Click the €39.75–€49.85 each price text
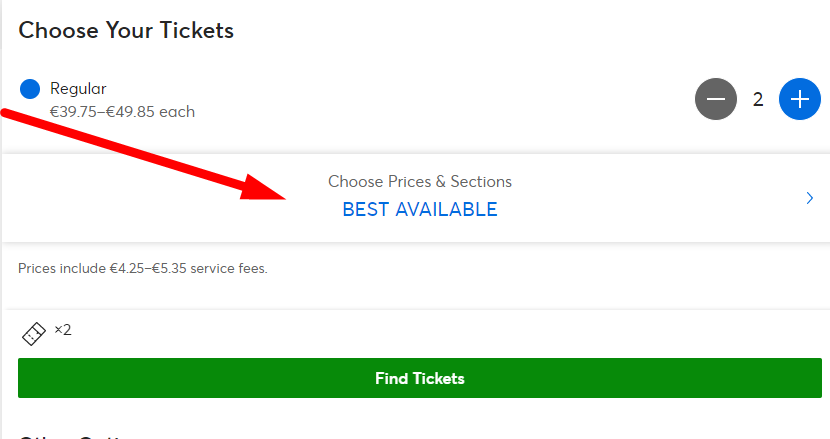Screen dimensions: 830x439 [x=122, y=112]
